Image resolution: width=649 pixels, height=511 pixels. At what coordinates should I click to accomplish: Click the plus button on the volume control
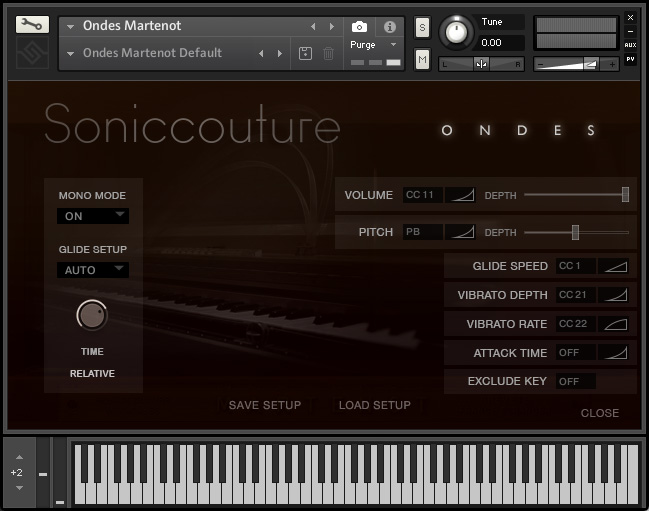point(612,65)
